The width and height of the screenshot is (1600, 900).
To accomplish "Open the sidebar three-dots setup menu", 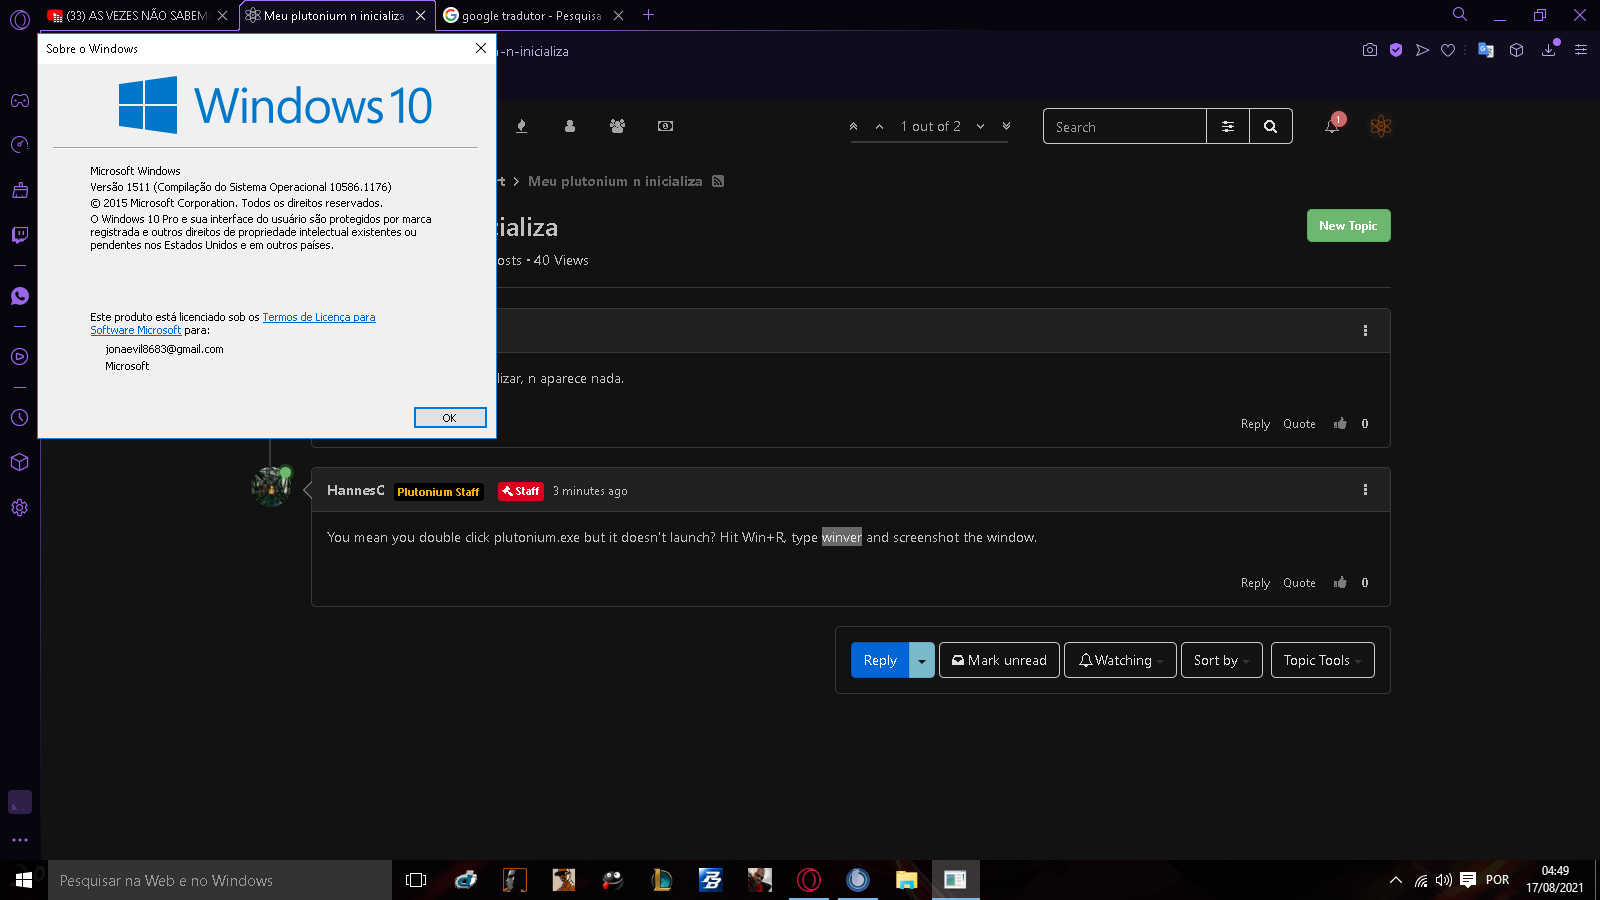I will click(20, 840).
